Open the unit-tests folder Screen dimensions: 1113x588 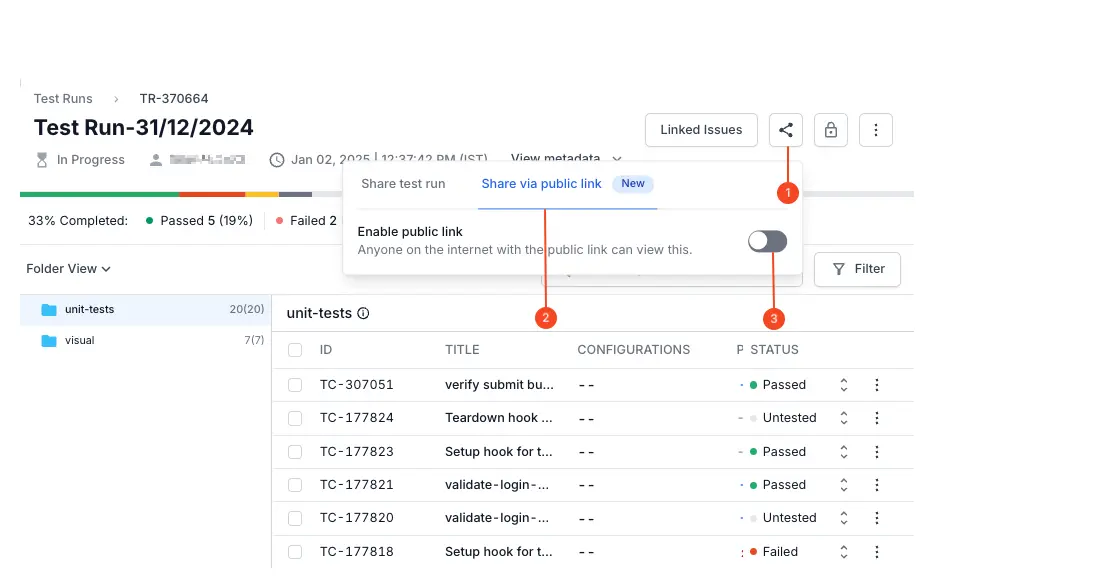pyautogui.click(x=89, y=310)
